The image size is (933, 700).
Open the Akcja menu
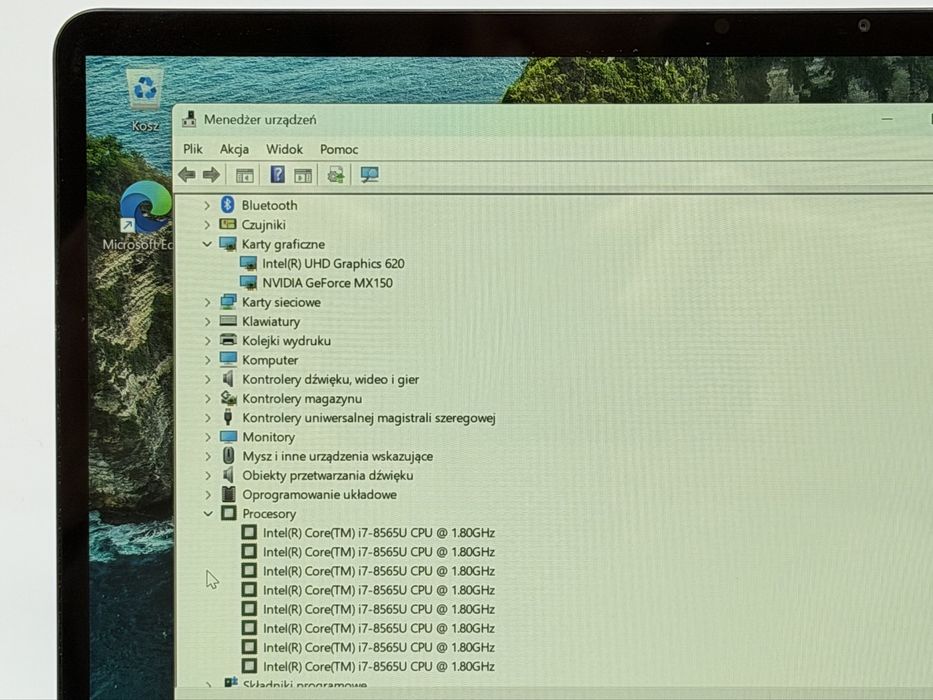pyautogui.click(x=234, y=149)
